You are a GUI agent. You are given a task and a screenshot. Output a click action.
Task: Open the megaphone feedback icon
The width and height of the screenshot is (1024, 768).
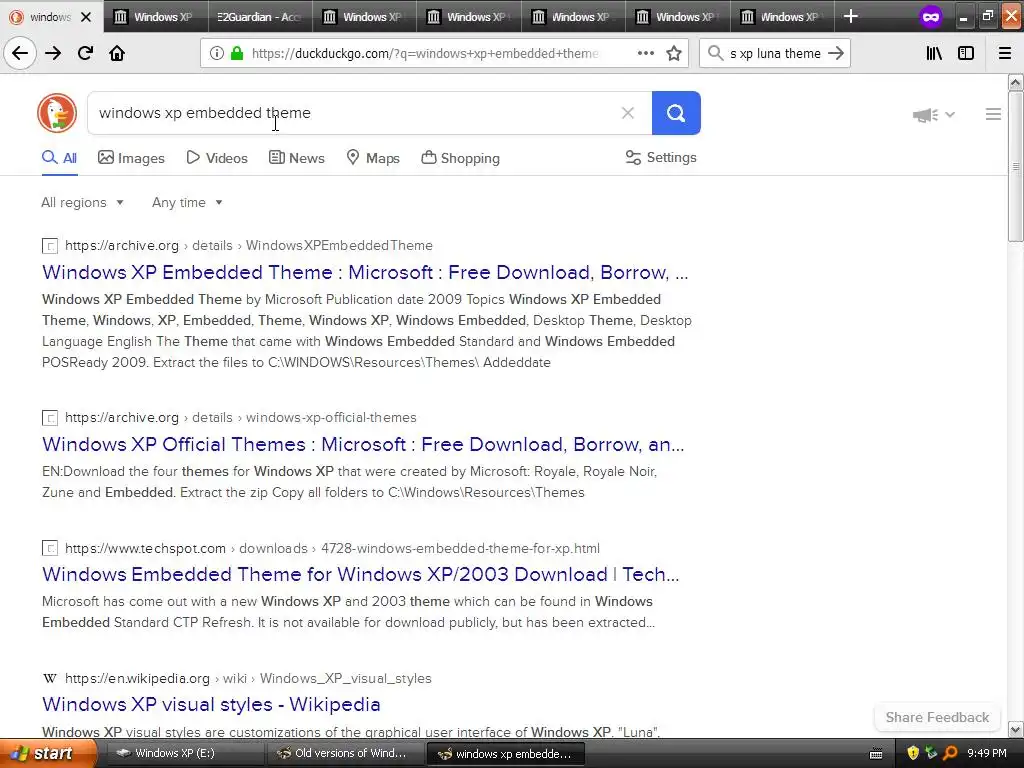click(925, 115)
